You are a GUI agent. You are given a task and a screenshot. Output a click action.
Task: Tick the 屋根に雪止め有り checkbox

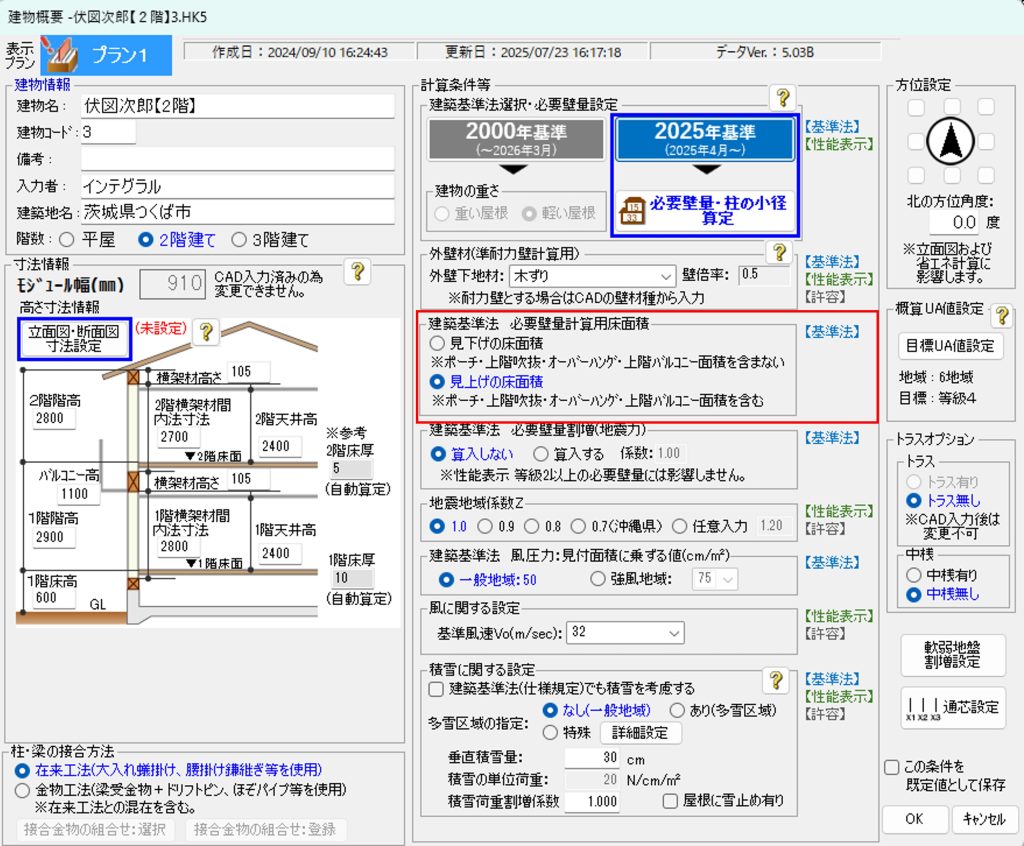tap(670, 801)
